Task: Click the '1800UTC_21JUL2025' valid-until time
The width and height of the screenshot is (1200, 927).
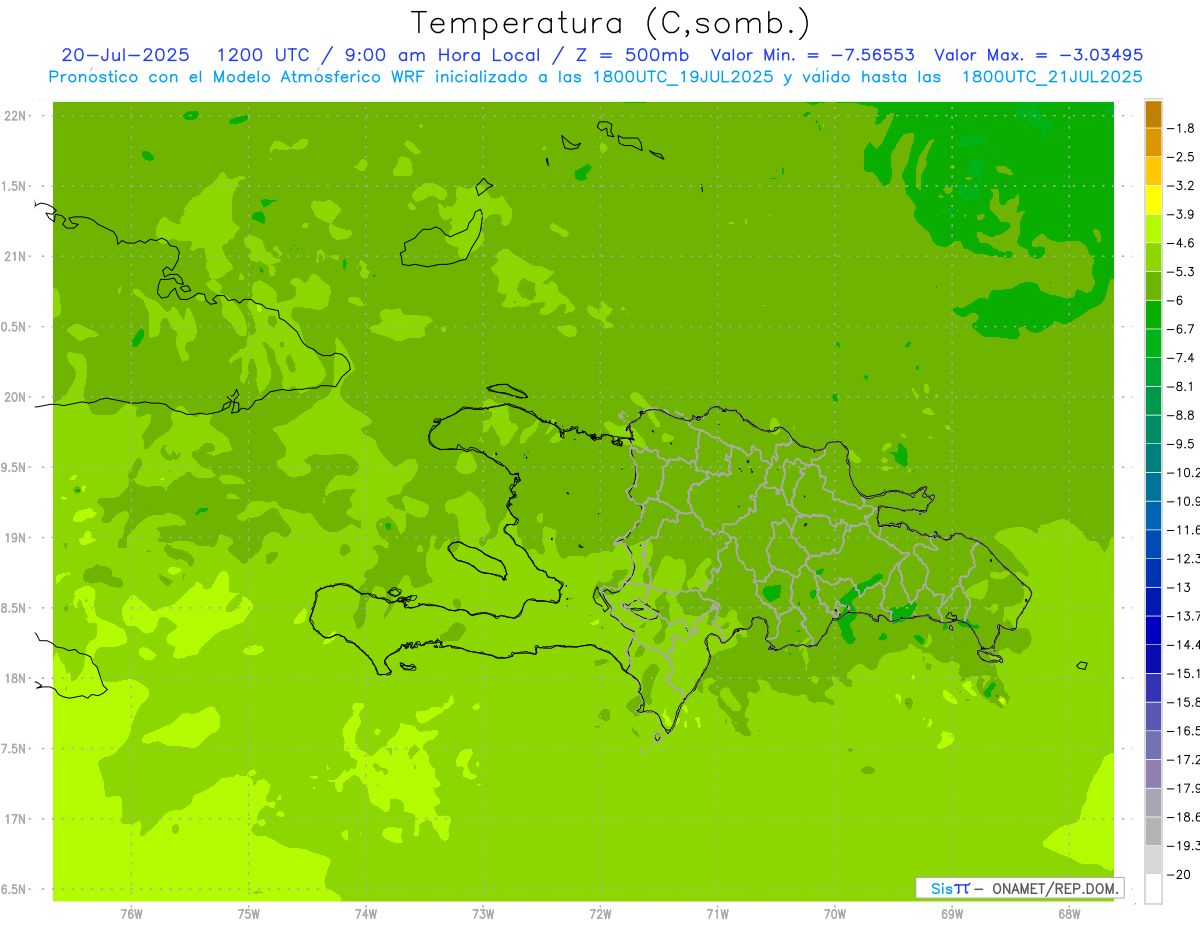Action: point(1052,76)
